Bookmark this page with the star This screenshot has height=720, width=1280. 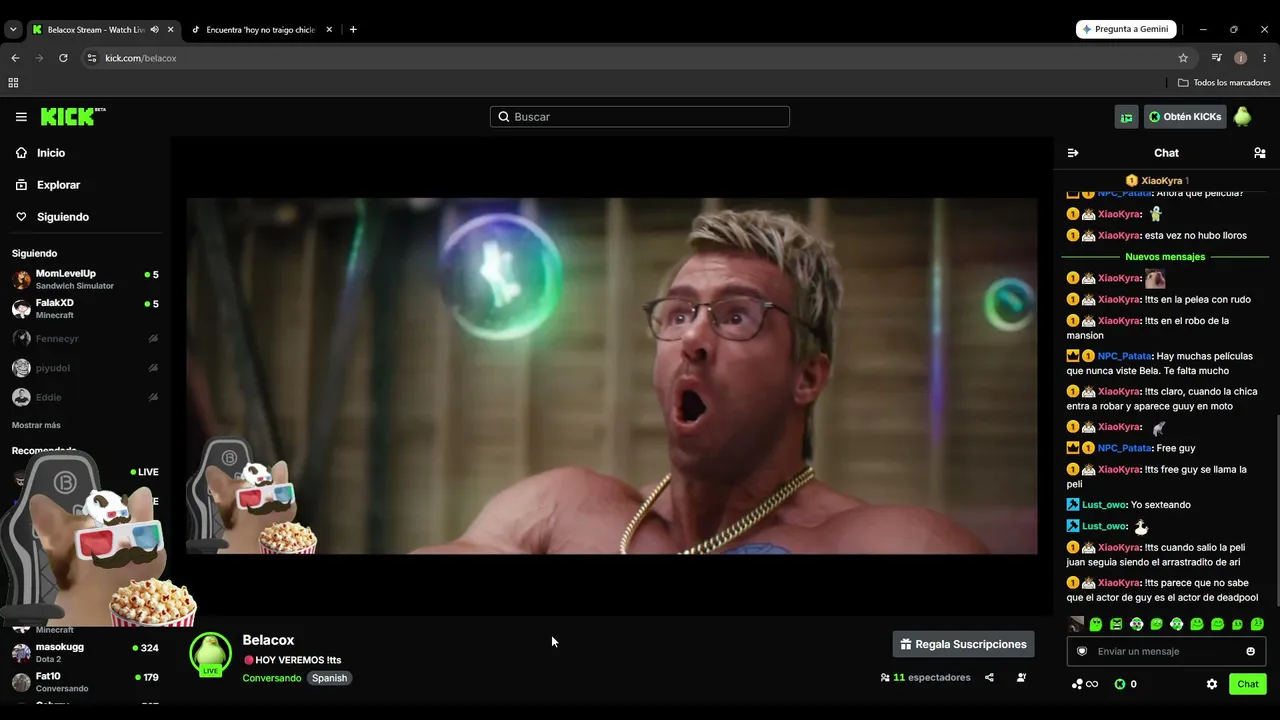[1183, 58]
